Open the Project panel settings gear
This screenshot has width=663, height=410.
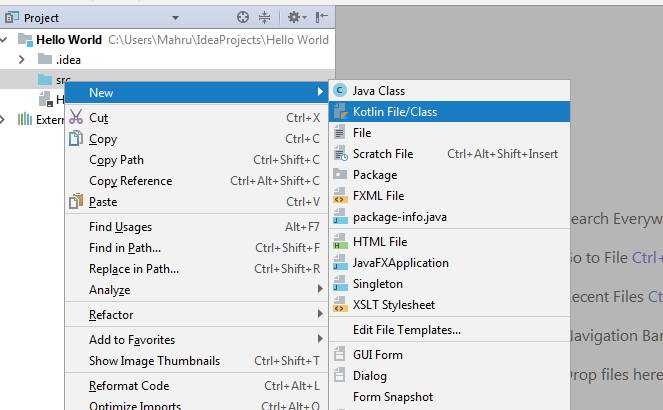295,17
